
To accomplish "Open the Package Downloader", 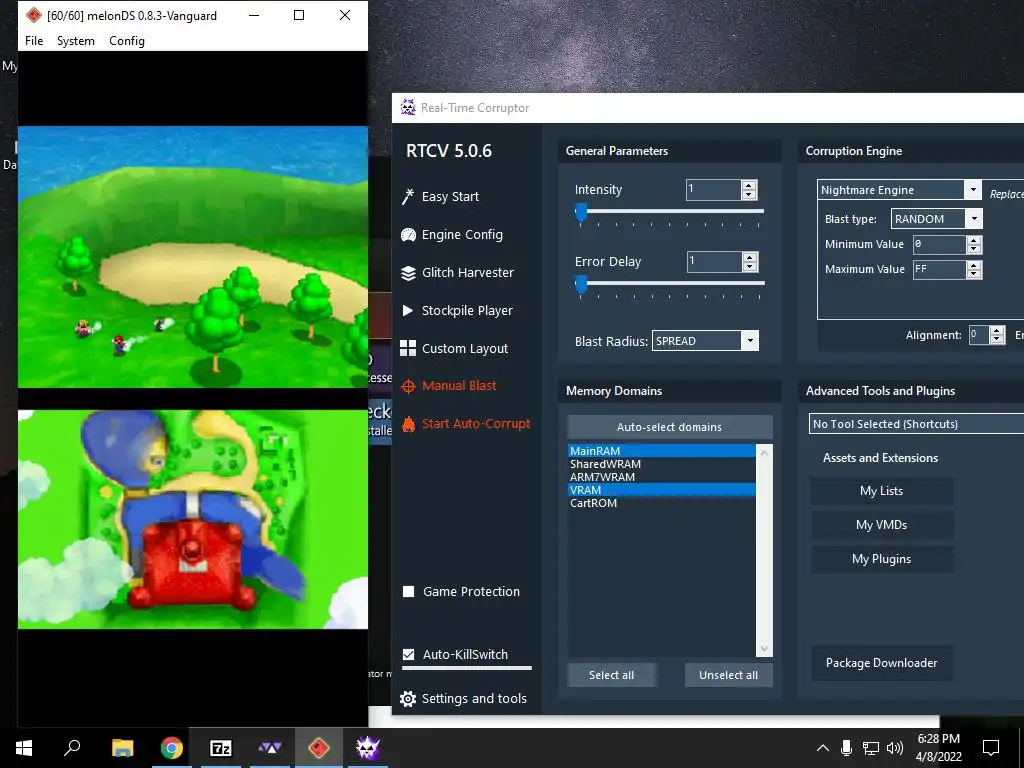I will coord(882,663).
